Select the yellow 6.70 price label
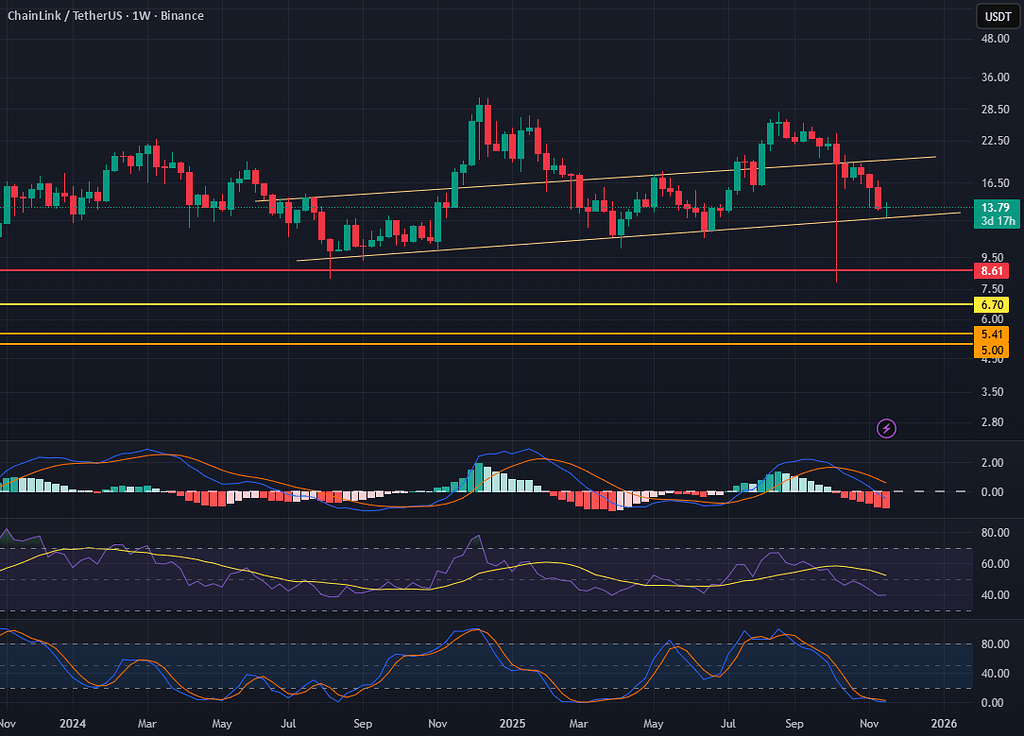 coord(994,304)
